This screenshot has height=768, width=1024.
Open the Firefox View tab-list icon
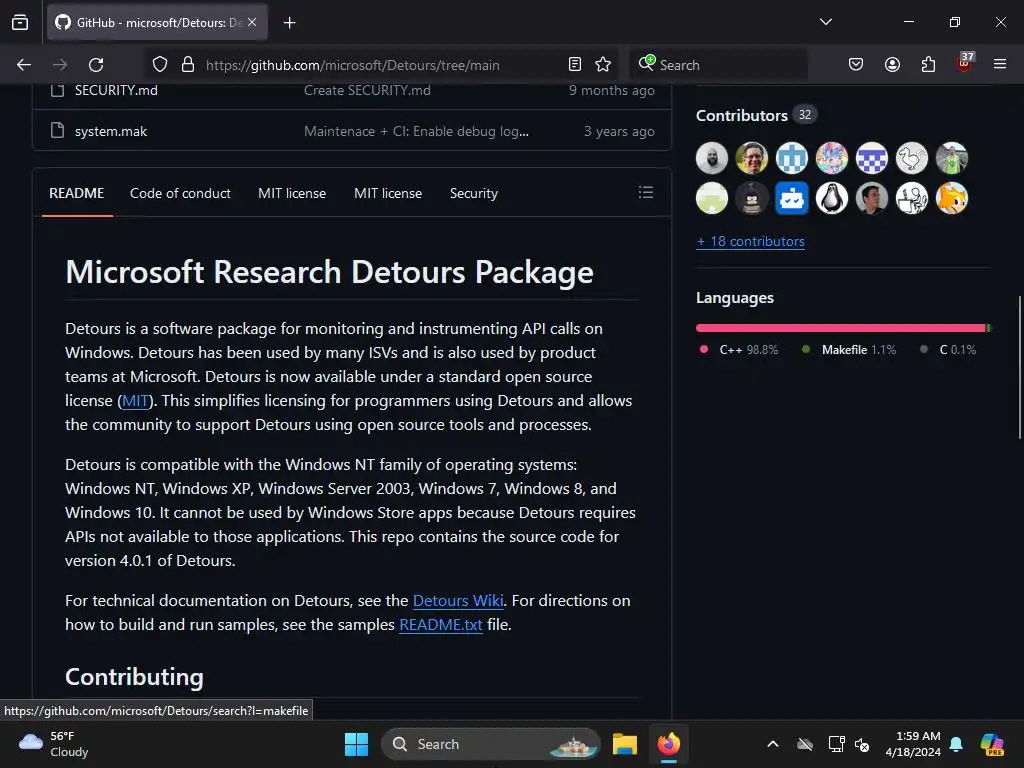20,23
